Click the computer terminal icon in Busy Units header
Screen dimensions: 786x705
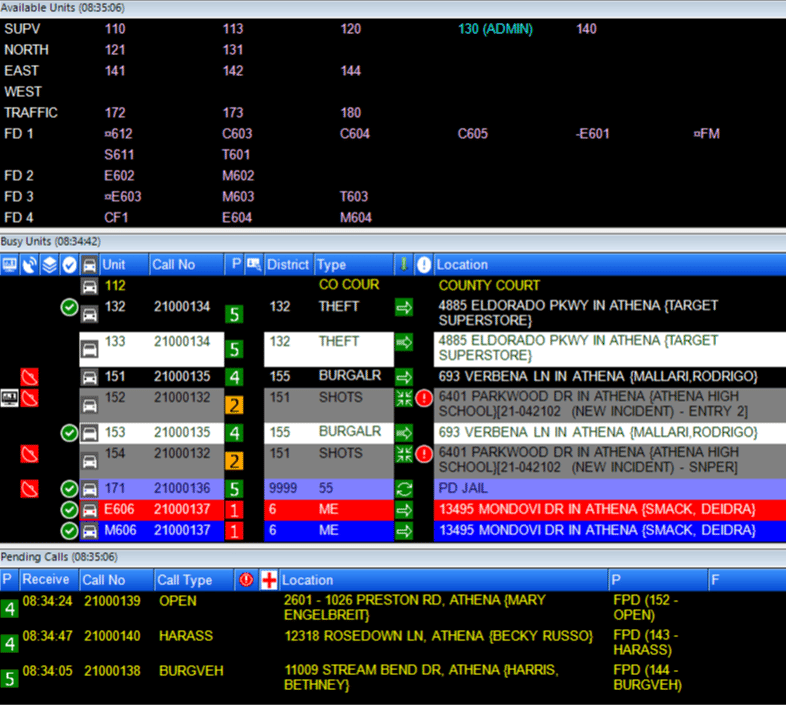click(x=9, y=265)
